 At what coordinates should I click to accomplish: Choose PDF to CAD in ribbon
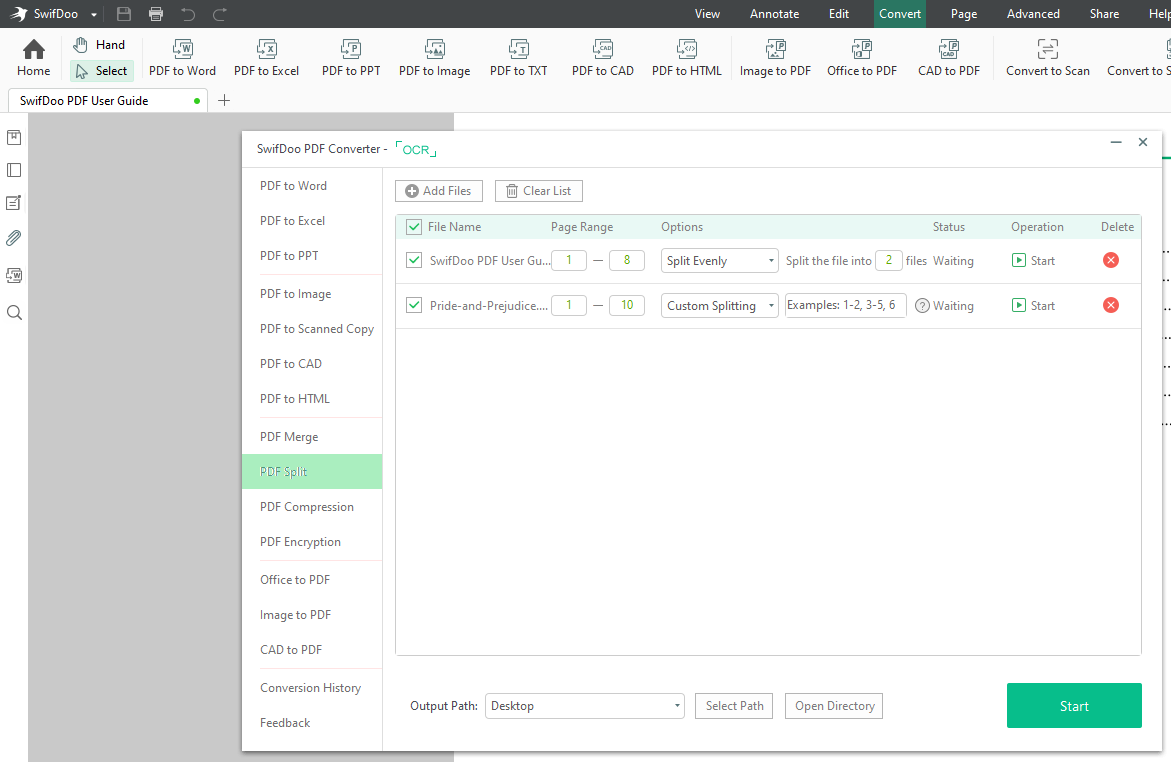[603, 58]
